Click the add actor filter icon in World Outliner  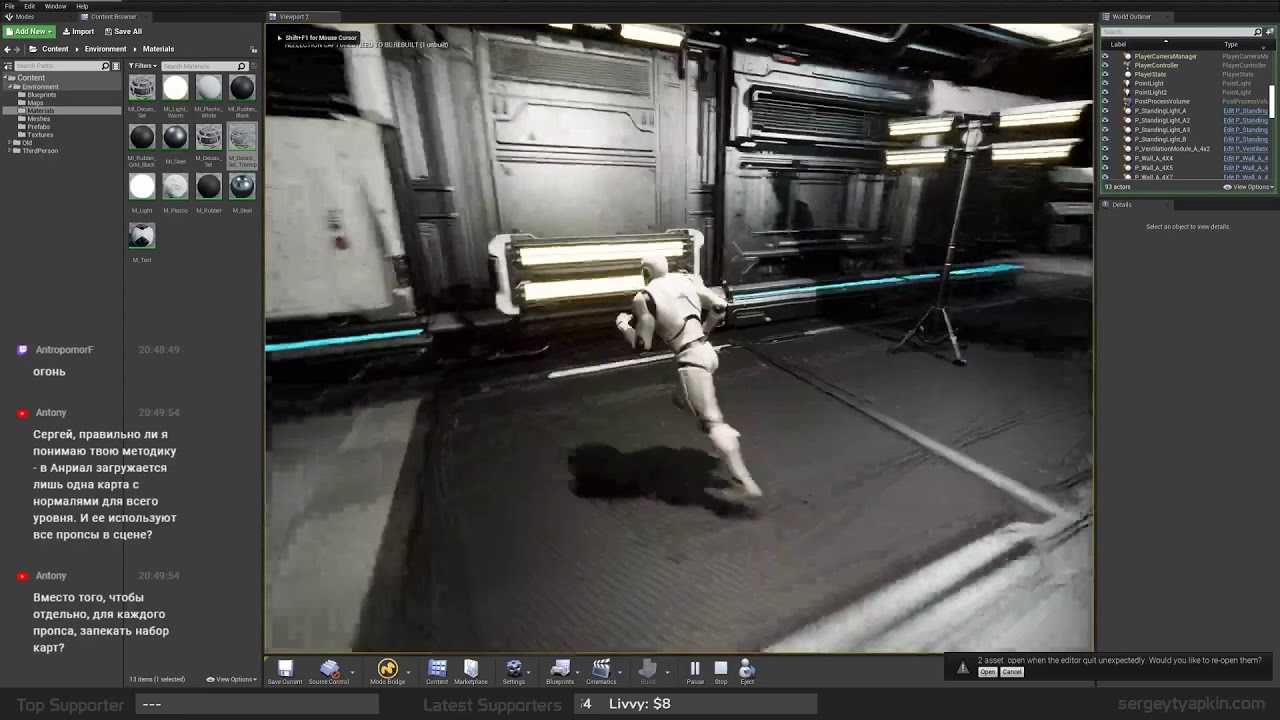click(1270, 32)
